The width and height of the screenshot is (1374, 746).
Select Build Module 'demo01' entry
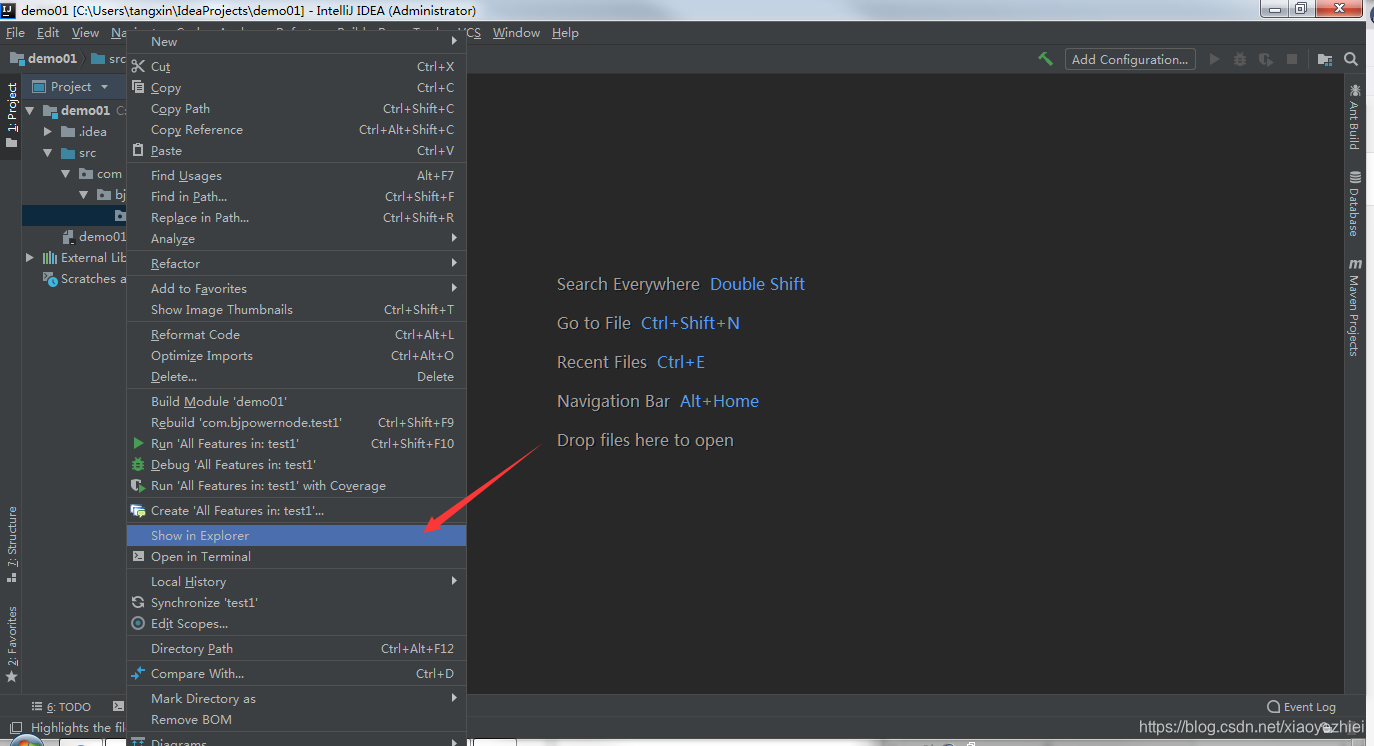[x=296, y=402]
